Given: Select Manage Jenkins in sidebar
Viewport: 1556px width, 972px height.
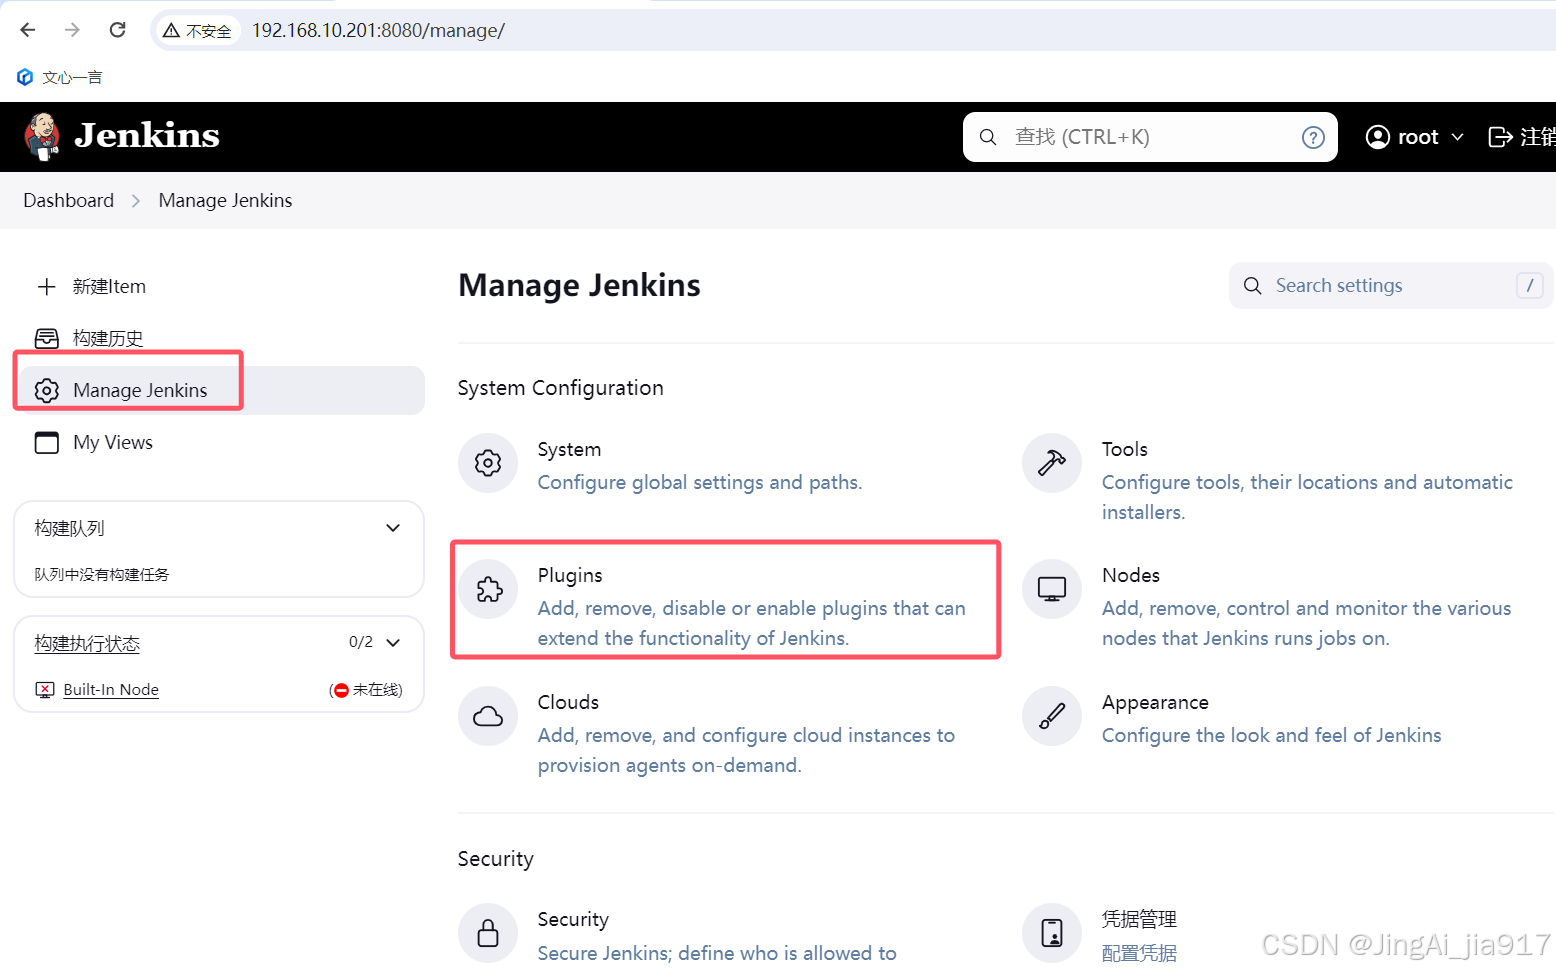Looking at the screenshot, I should [219, 390].
